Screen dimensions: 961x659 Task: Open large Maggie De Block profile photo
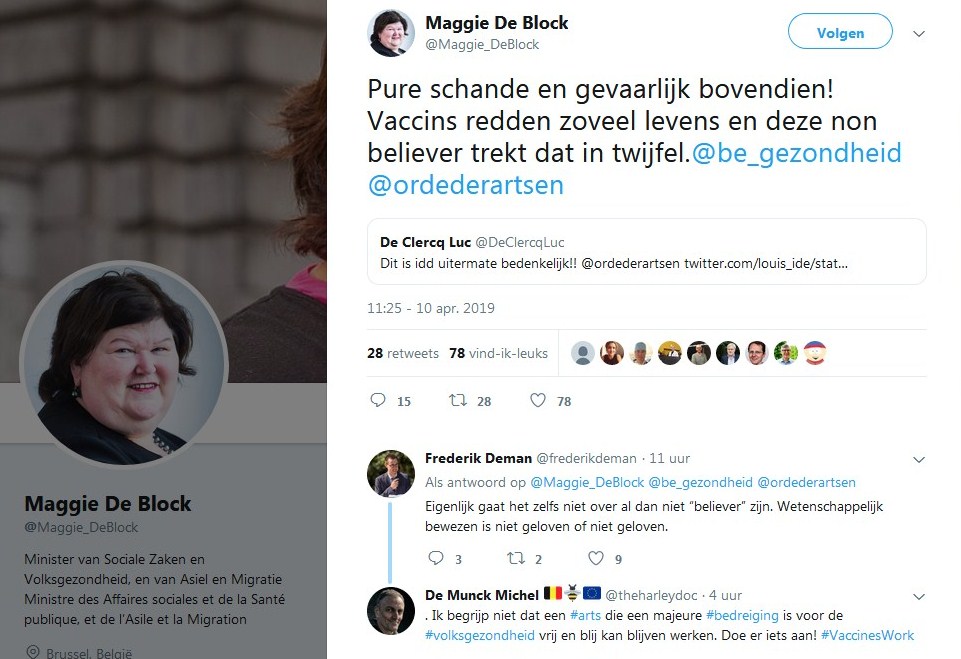coord(124,364)
